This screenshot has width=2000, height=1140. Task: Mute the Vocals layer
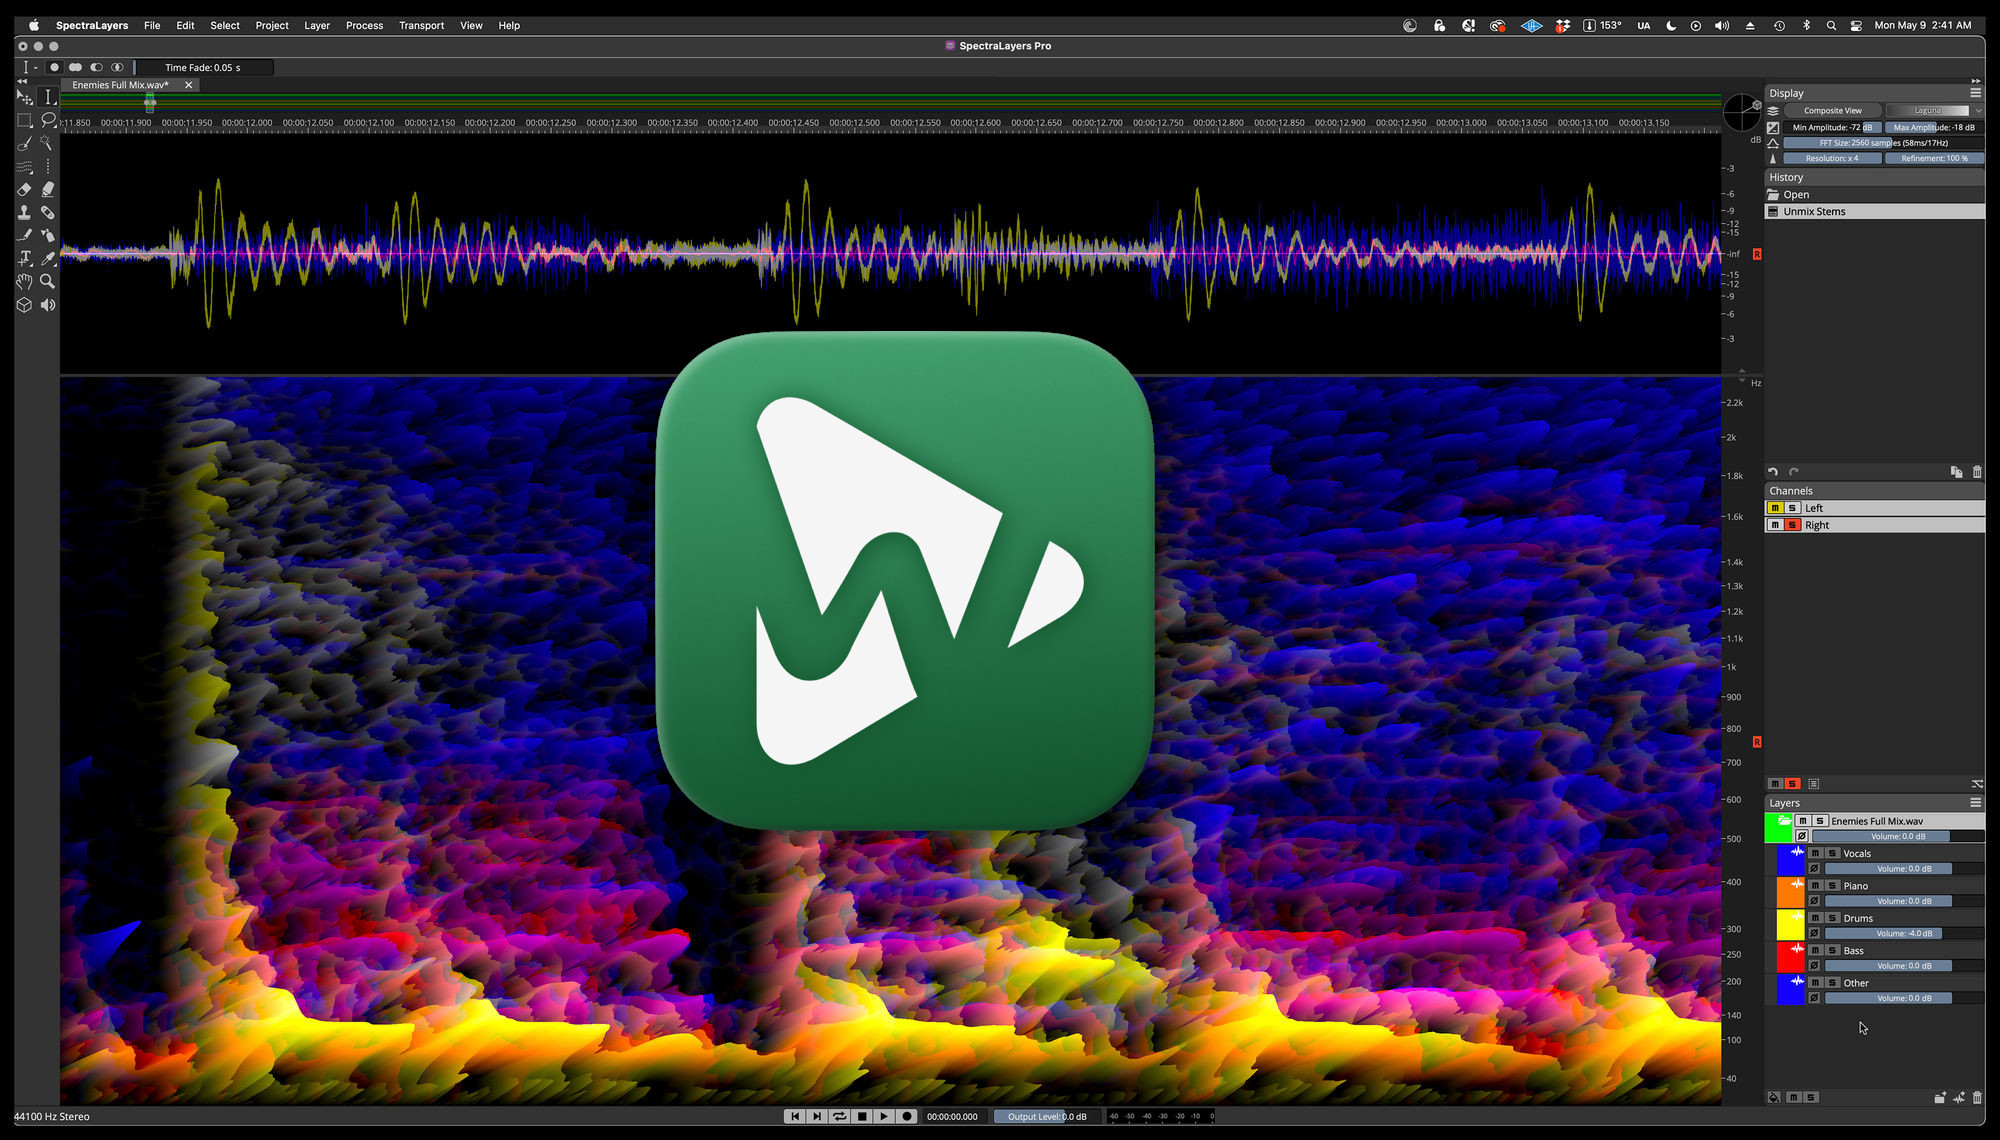coord(1815,853)
